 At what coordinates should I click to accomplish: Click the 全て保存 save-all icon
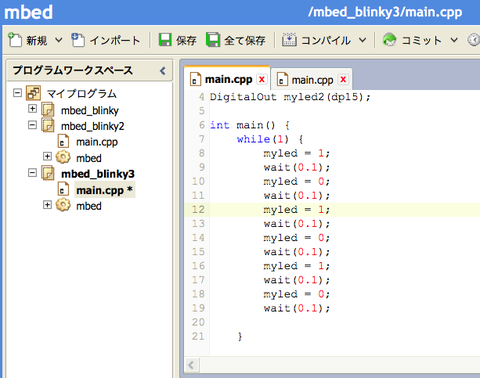coord(213,40)
